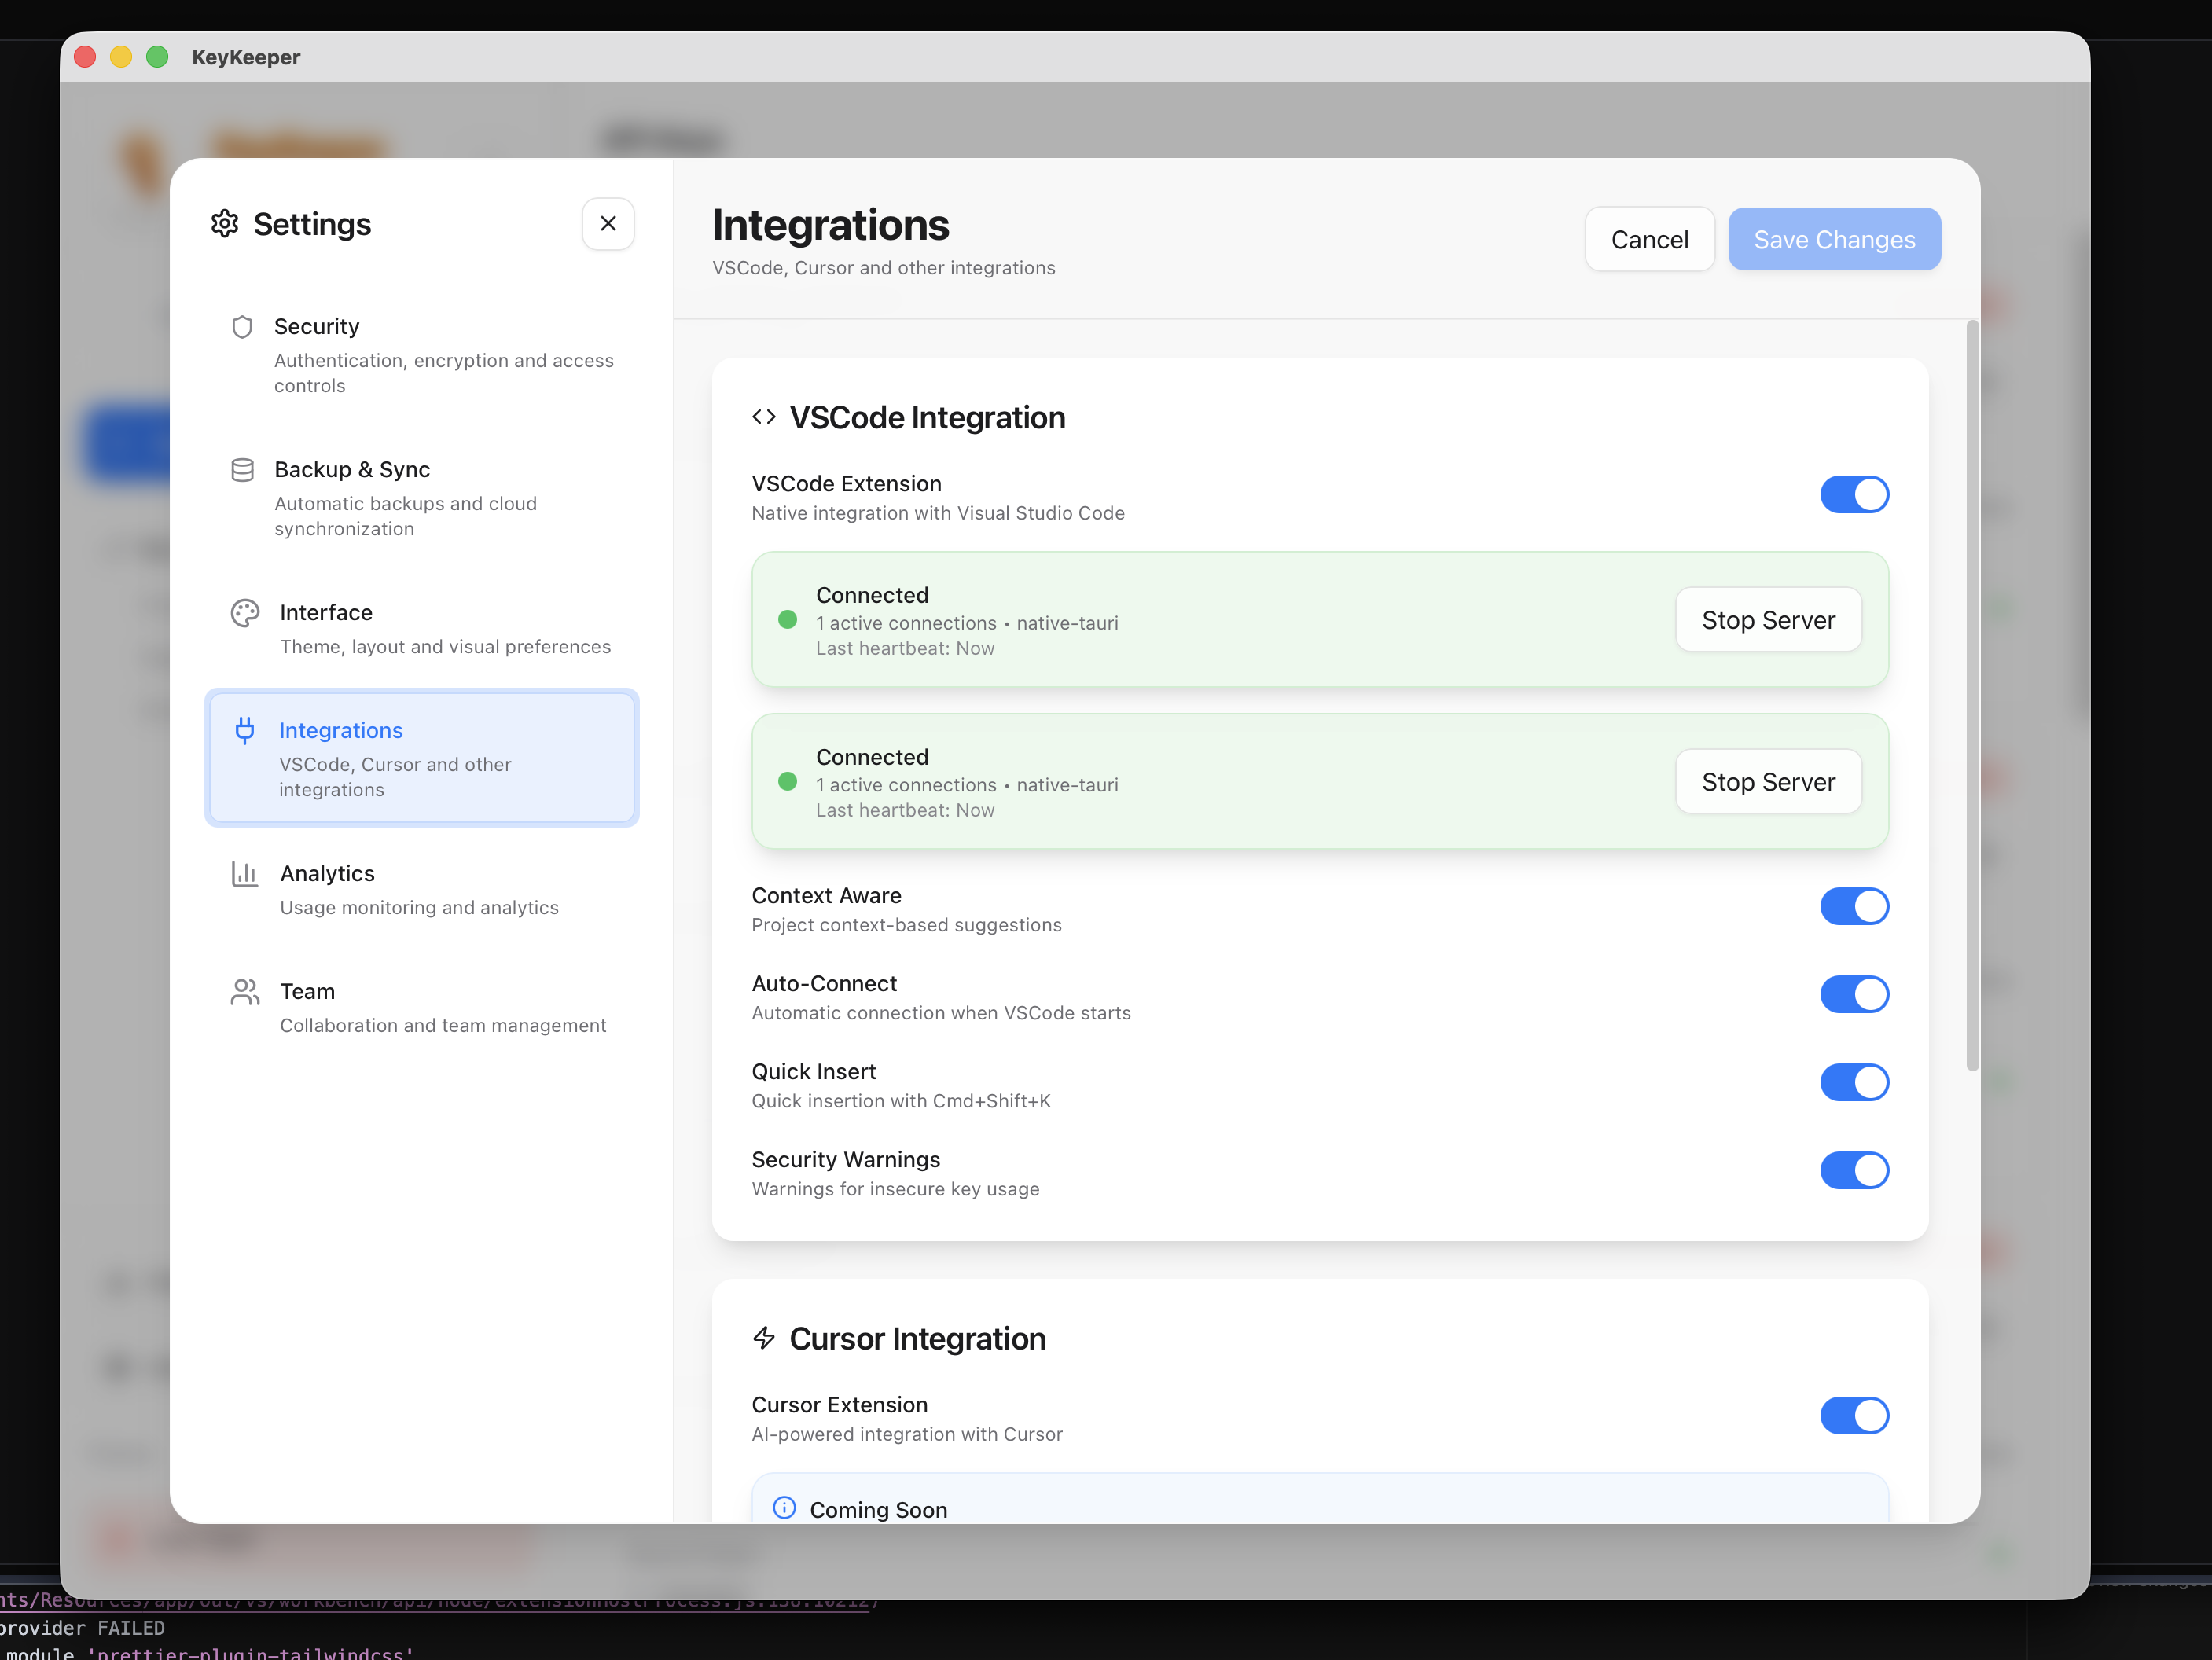The width and height of the screenshot is (2212, 1660).
Task: Disable the Context Aware toggle
Action: pos(1854,907)
